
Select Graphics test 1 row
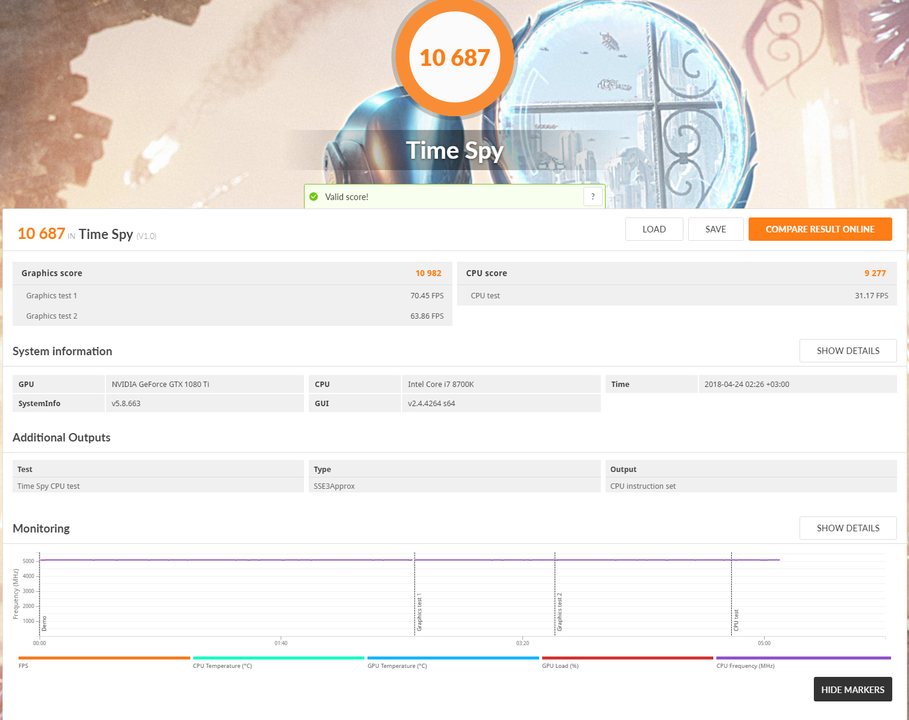(232, 296)
